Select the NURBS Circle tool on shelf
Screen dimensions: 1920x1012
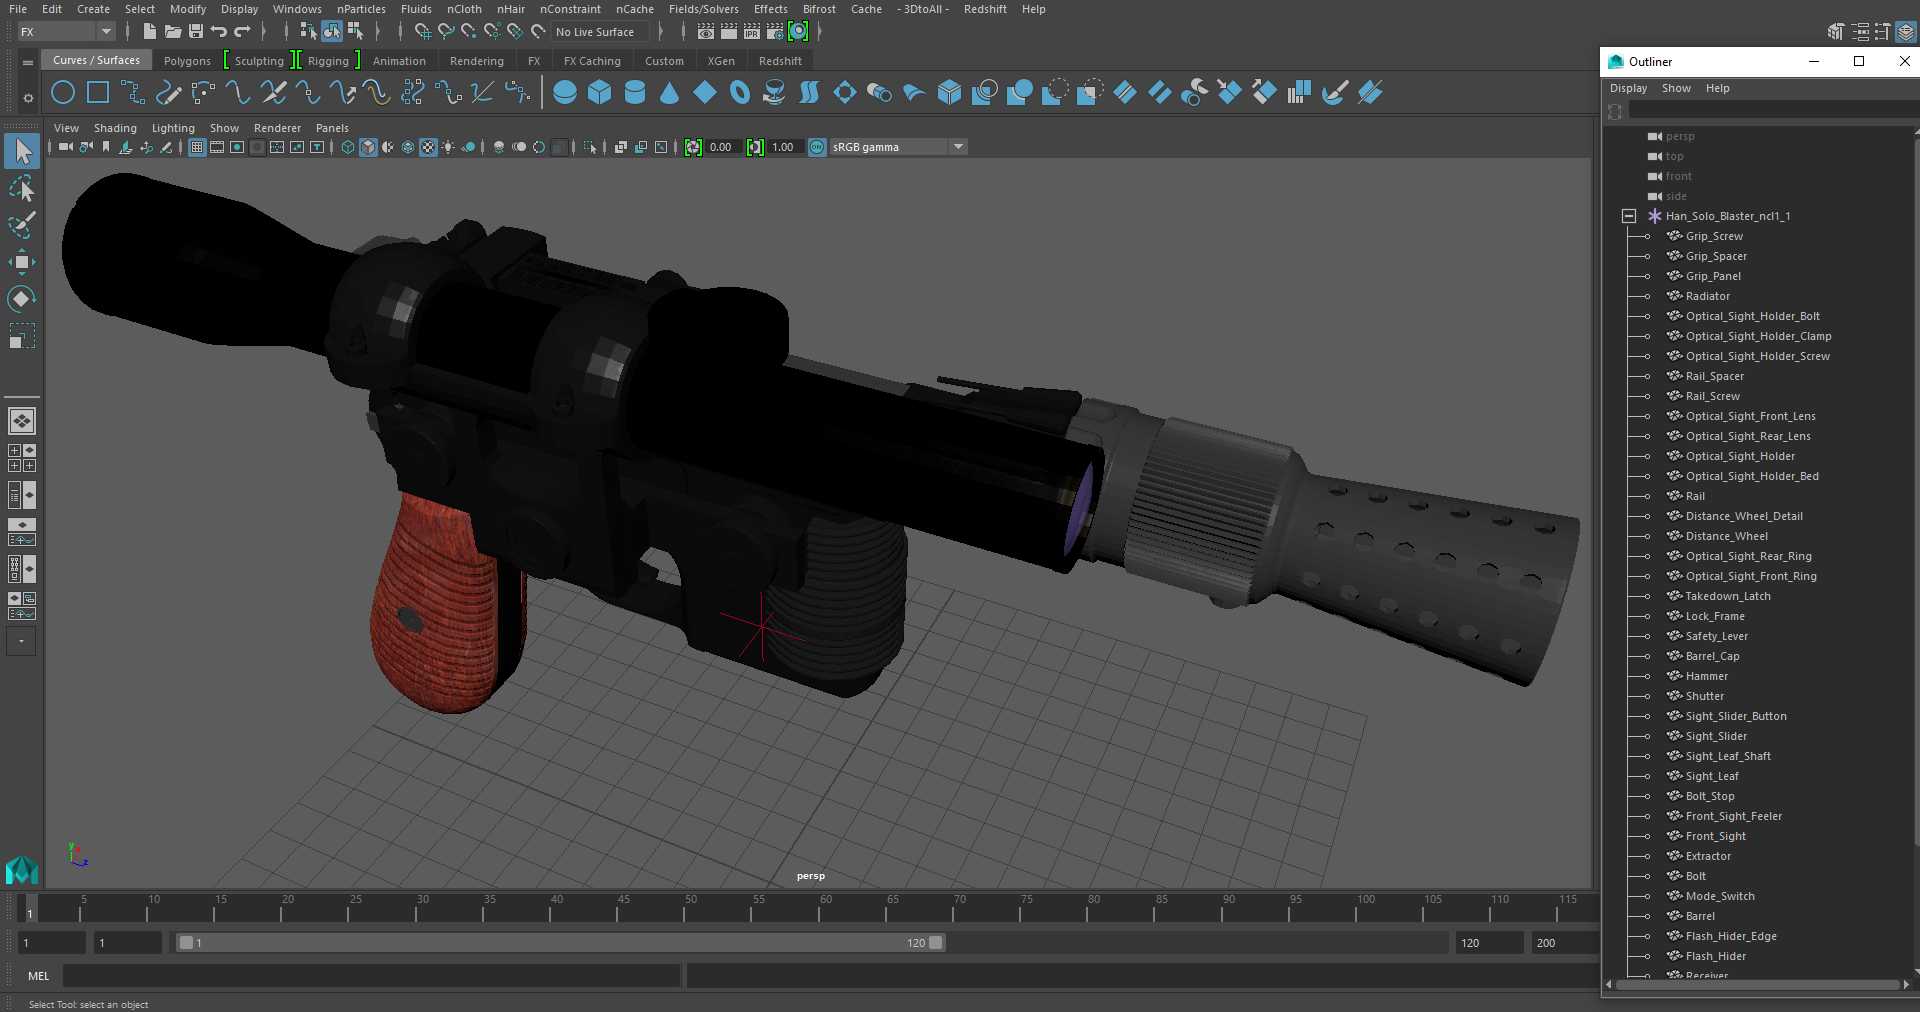pos(63,93)
